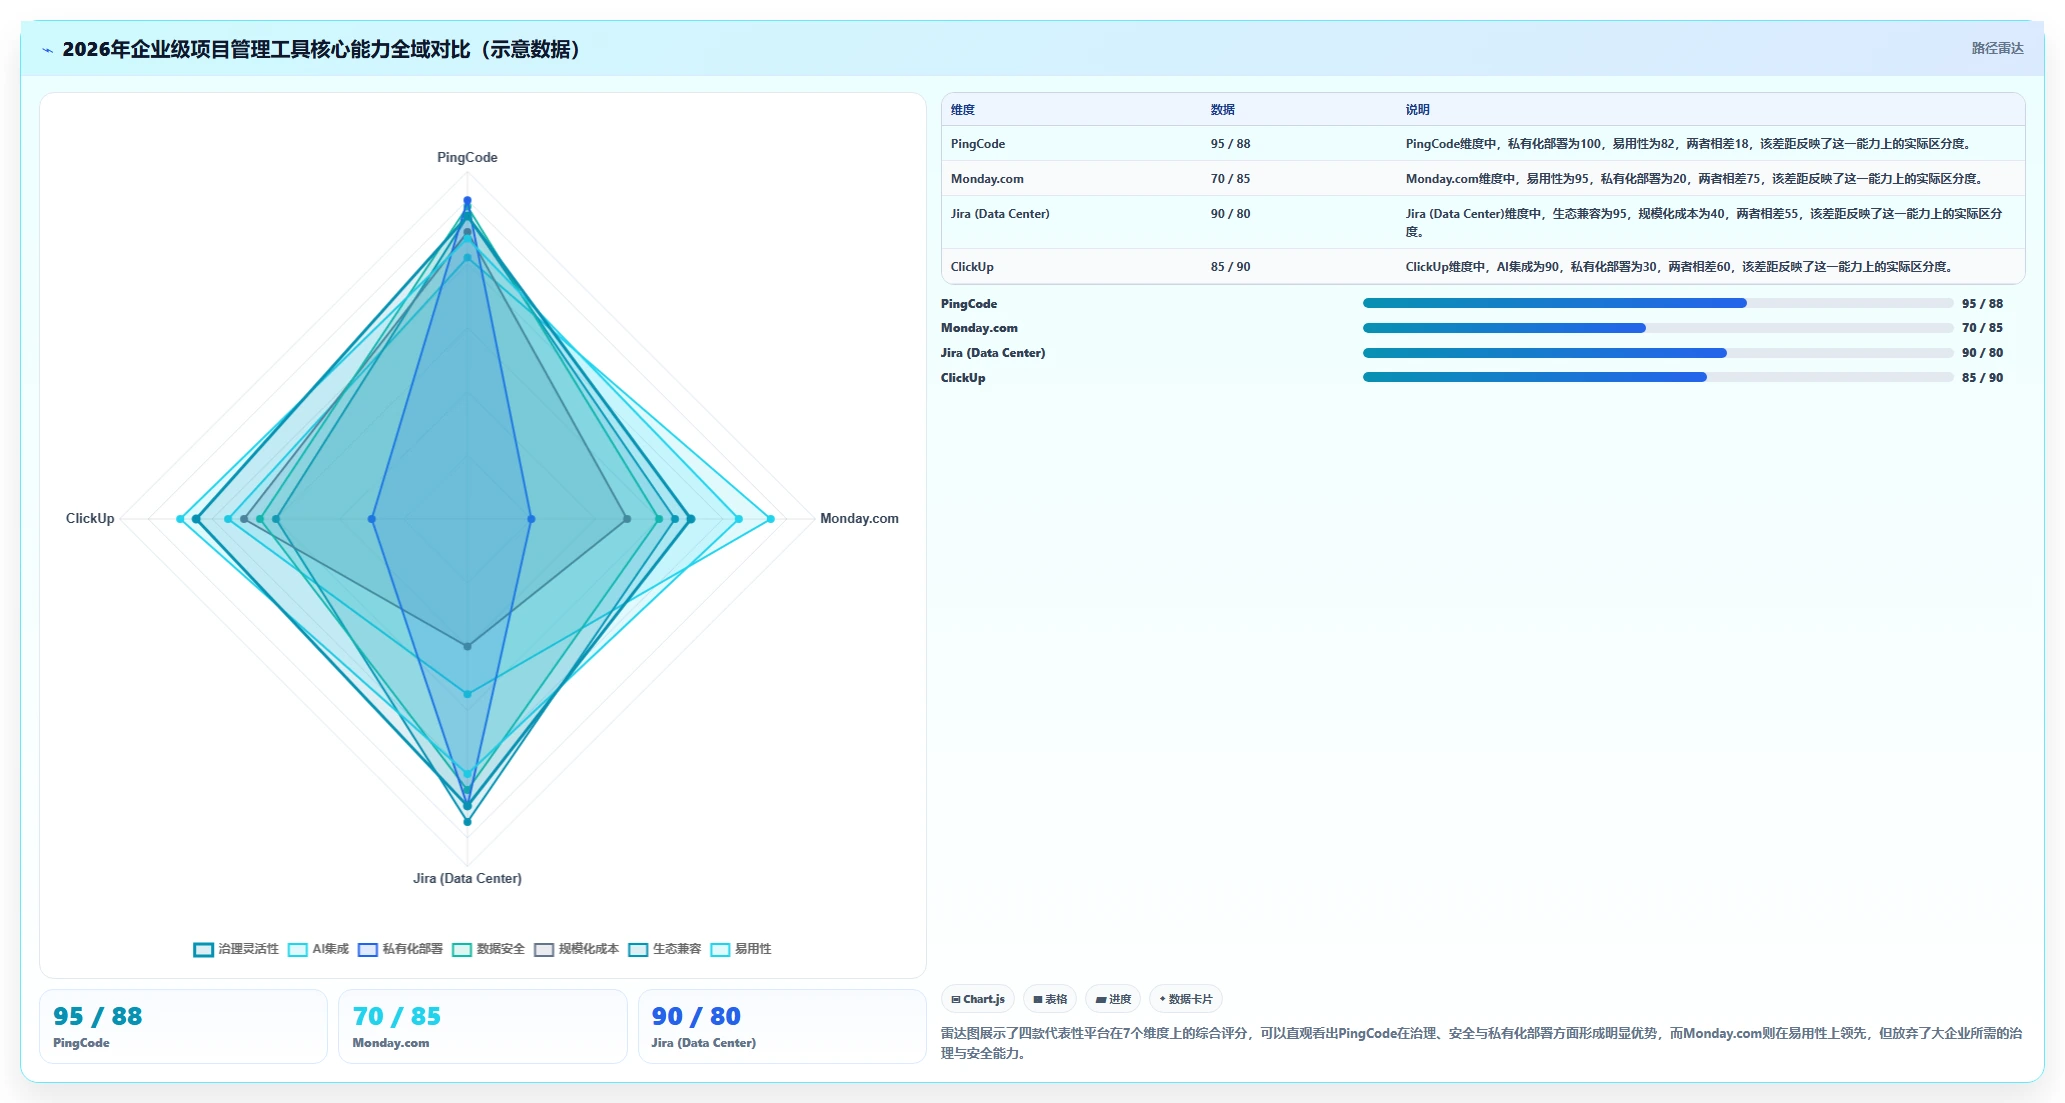
Task: Click the 说明 column header
Action: click(1418, 110)
